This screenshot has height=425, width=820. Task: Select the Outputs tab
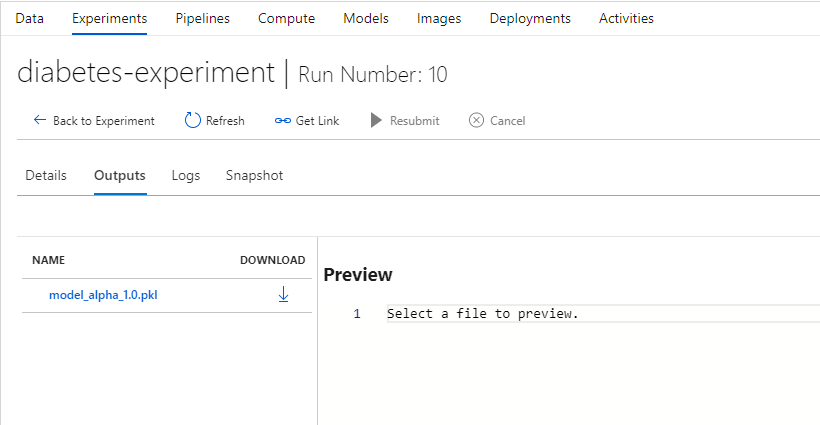coord(120,175)
